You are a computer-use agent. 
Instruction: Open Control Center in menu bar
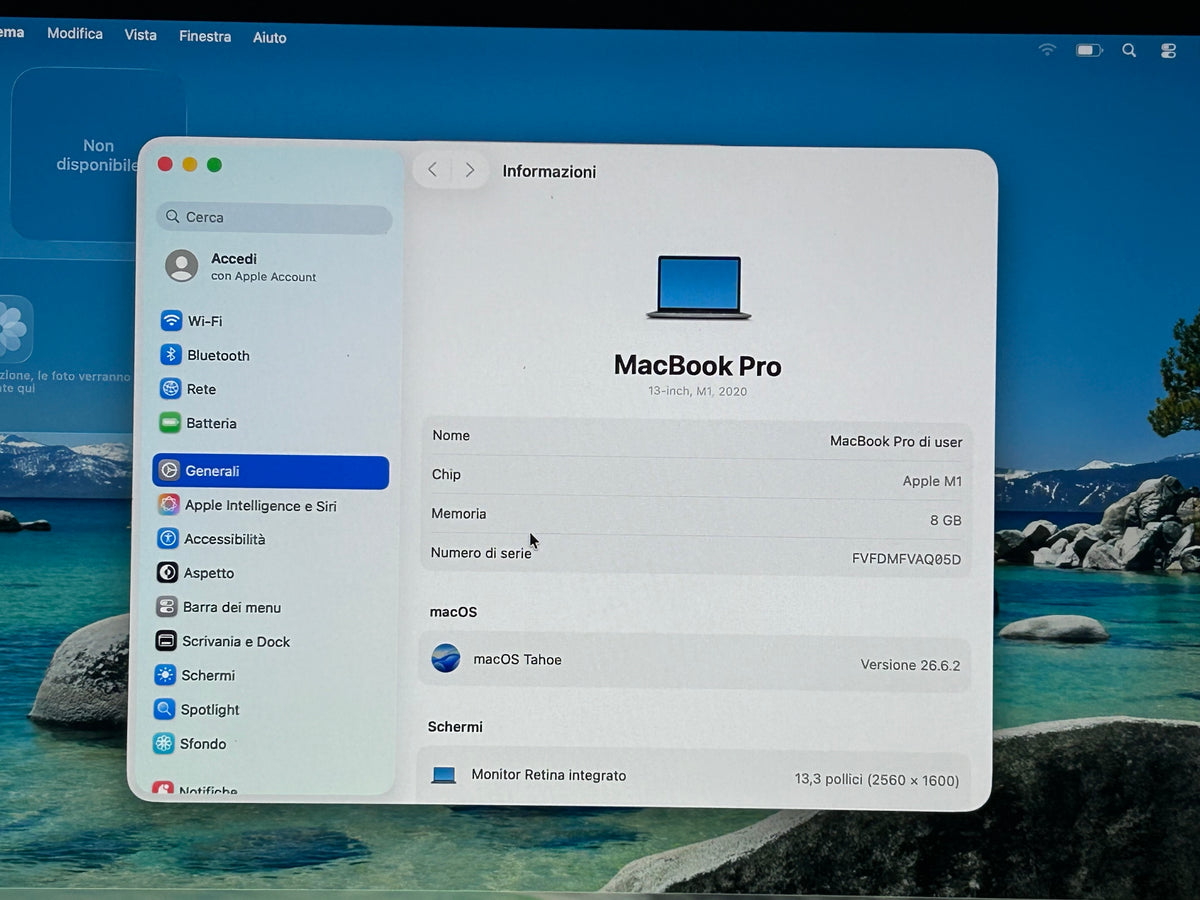(1168, 50)
